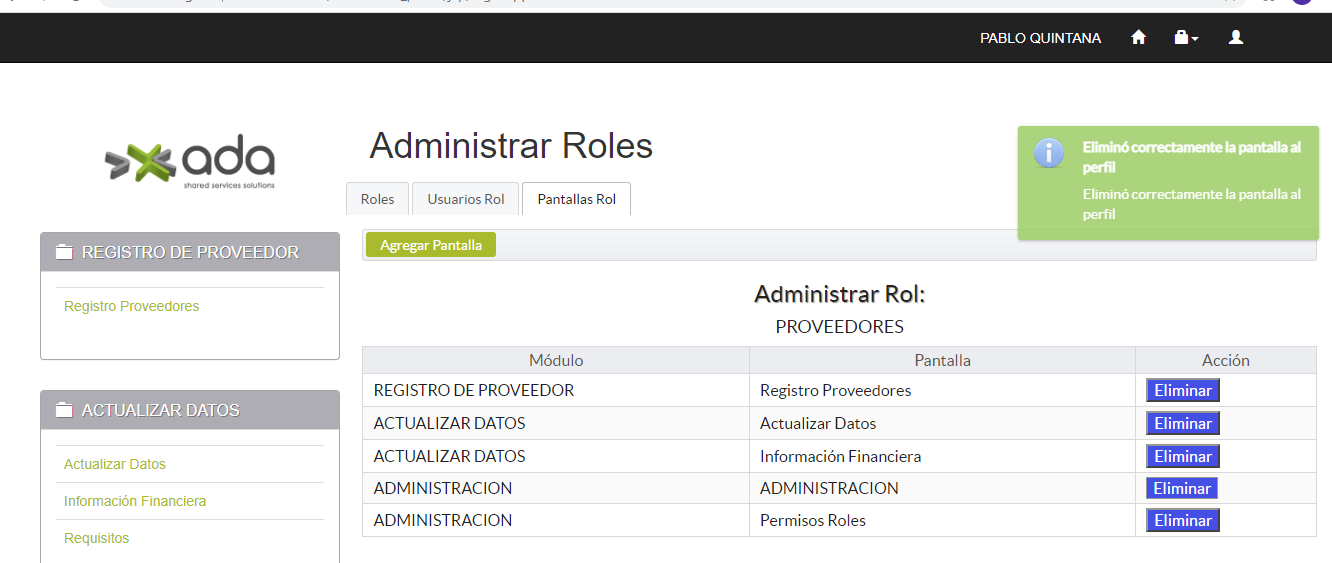Remove Información Financiera with Eliminar button
This screenshot has width=1332, height=563.
(x=1182, y=457)
